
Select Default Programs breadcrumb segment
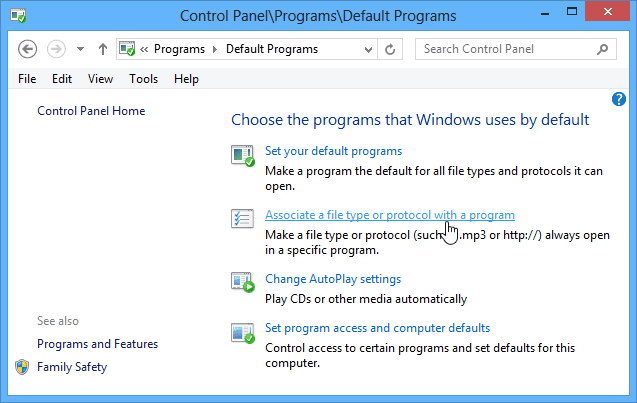tap(272, 49)
